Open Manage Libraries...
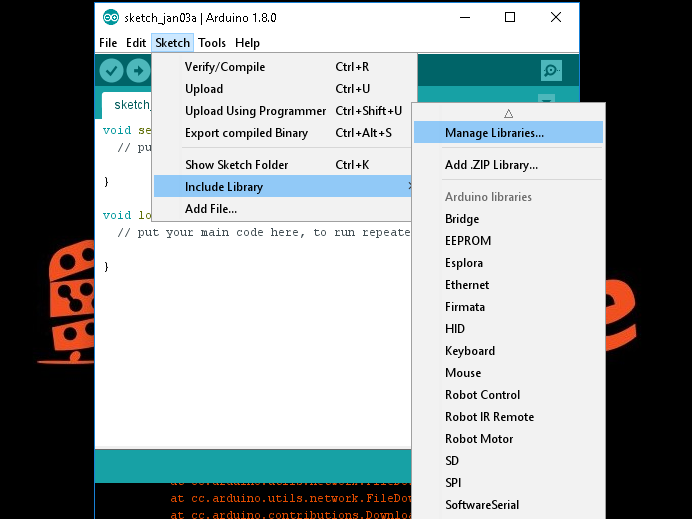 coord(508,132)
